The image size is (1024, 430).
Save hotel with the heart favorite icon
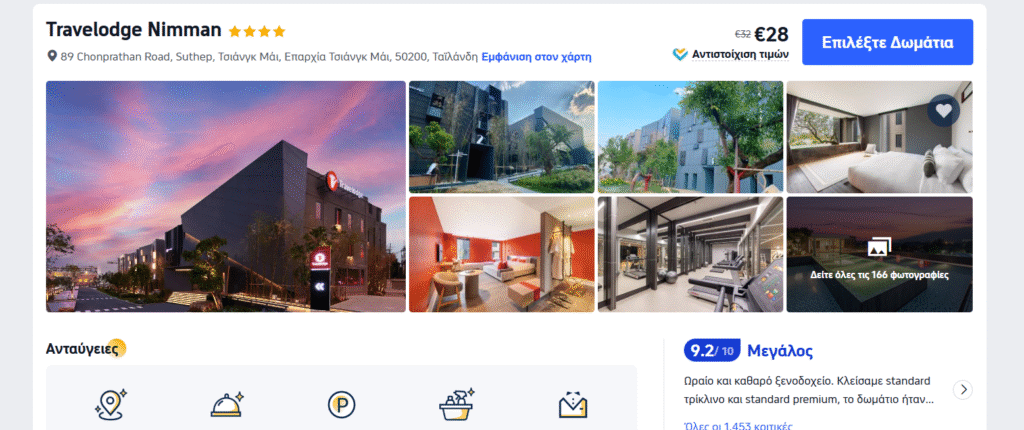click(x=943, y=110)
